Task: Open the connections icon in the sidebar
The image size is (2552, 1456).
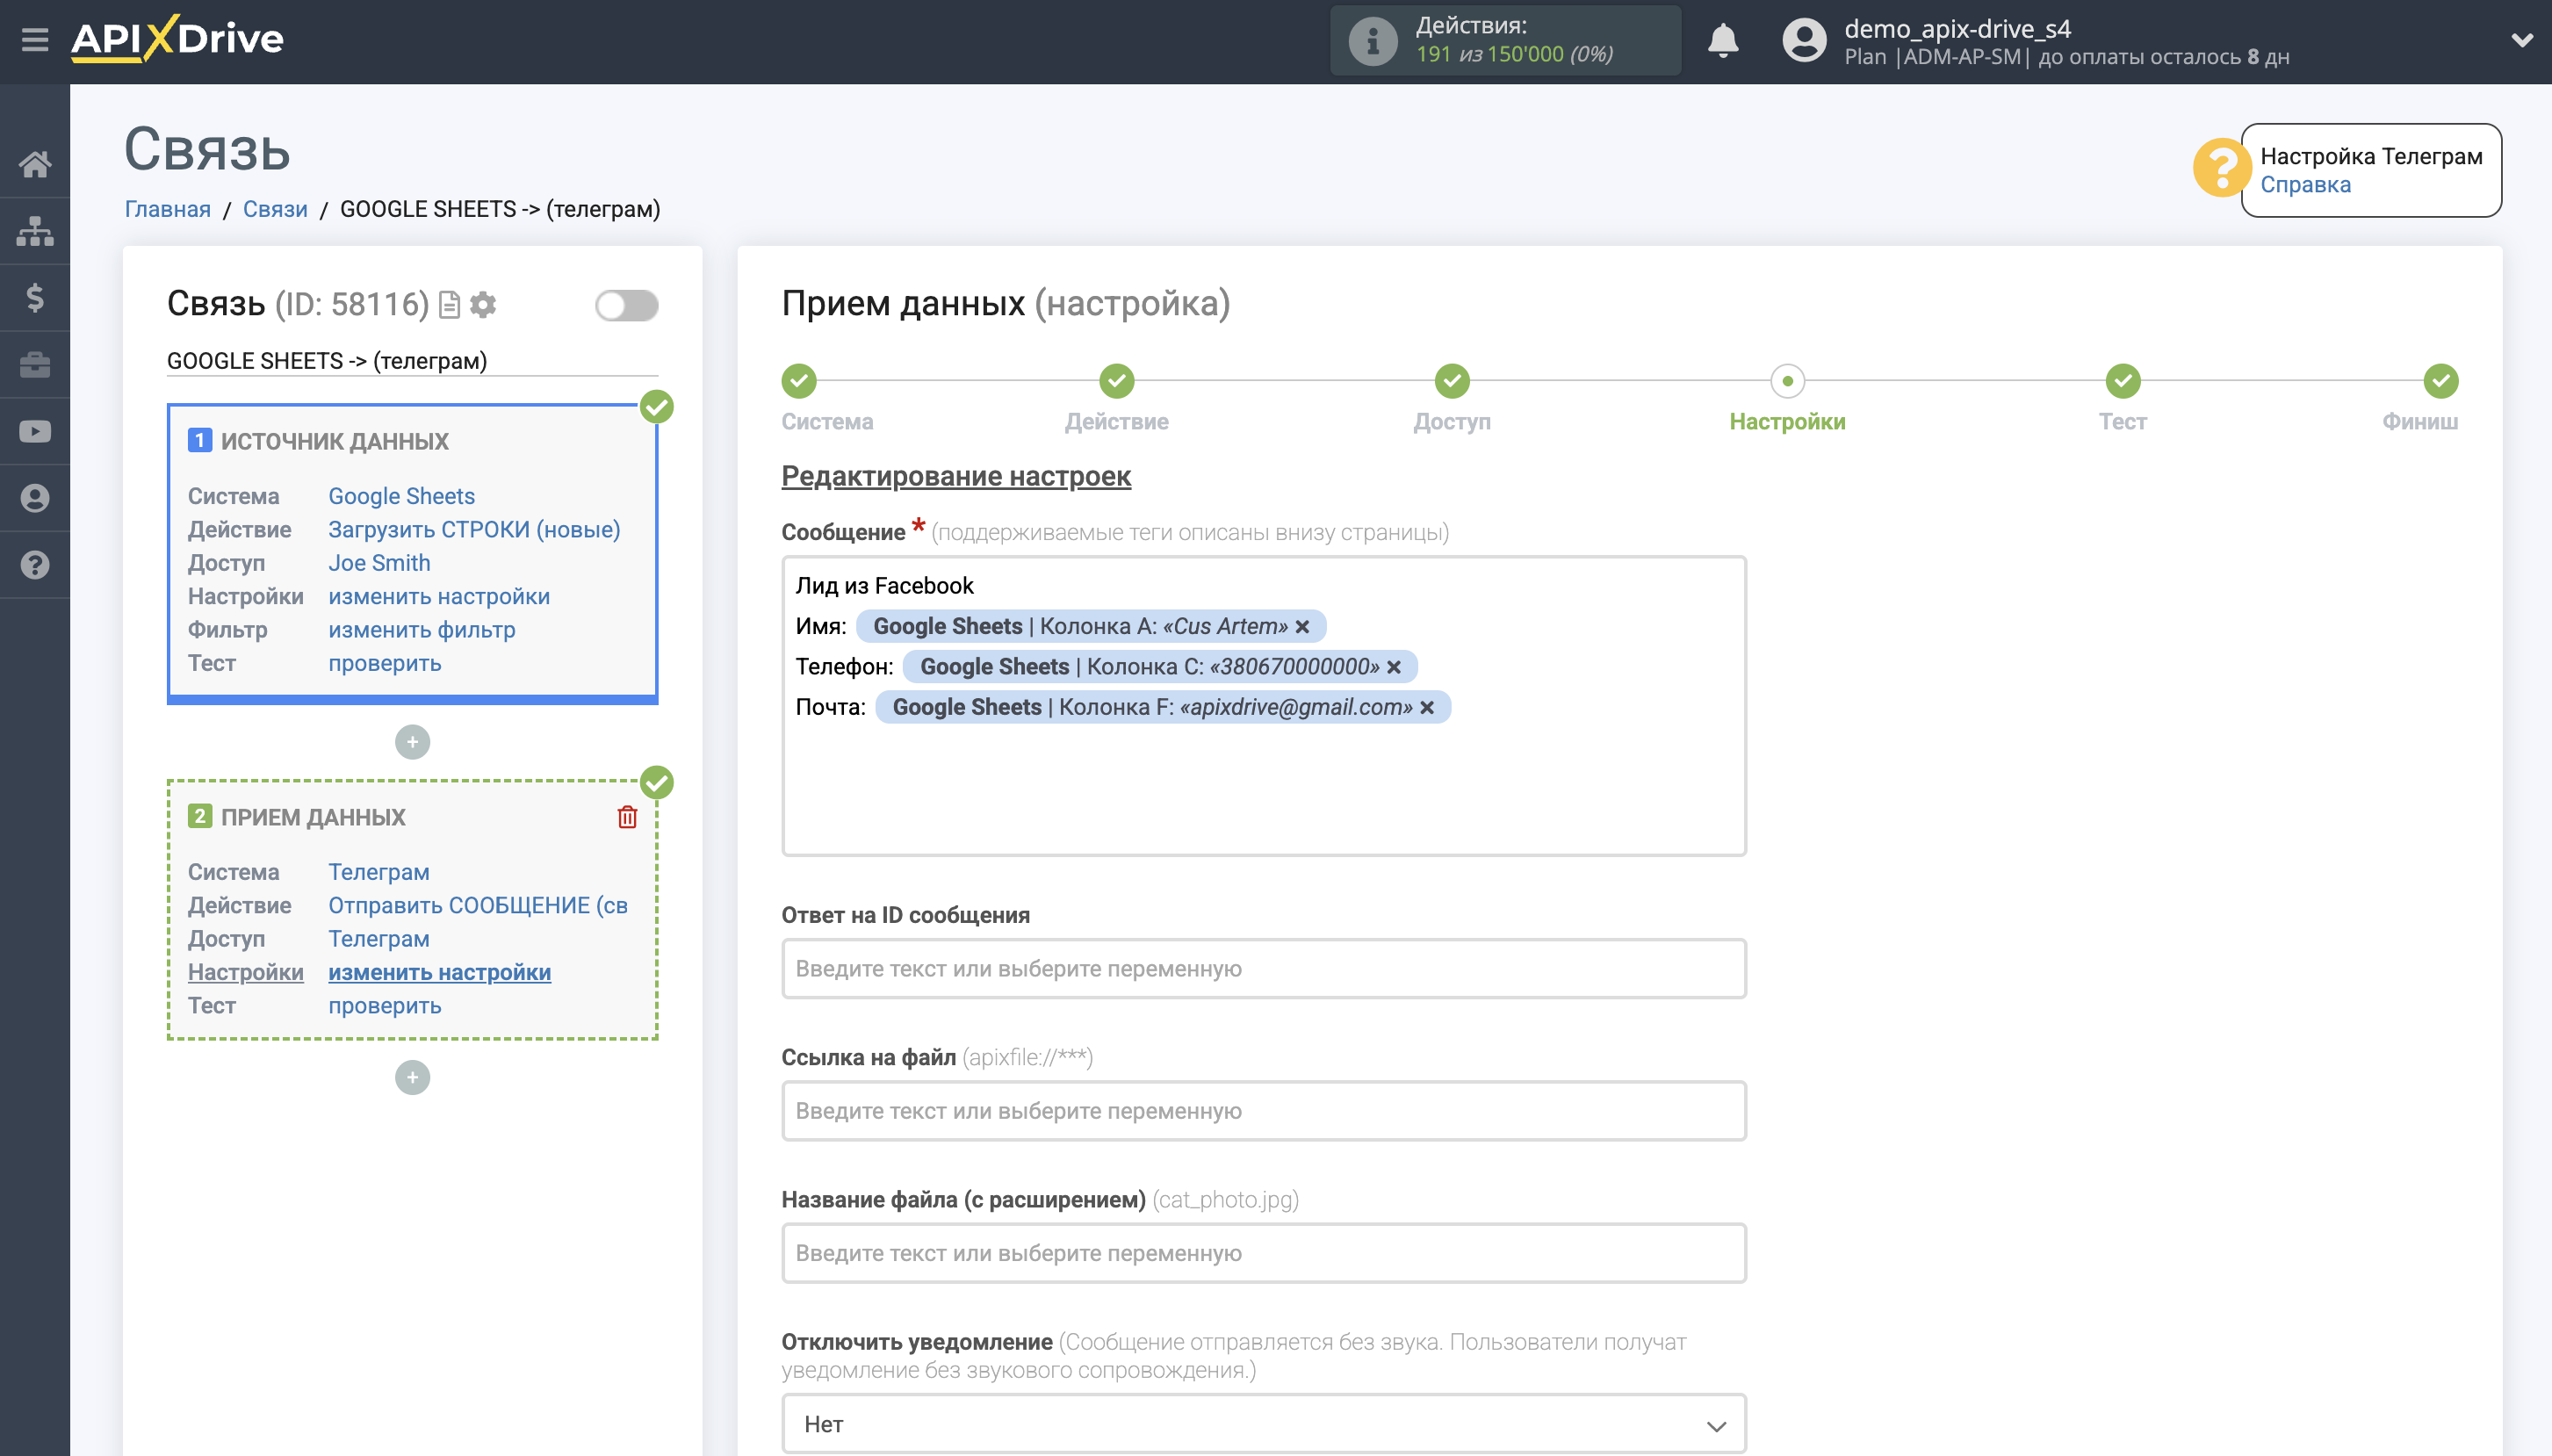Action: 36,230
